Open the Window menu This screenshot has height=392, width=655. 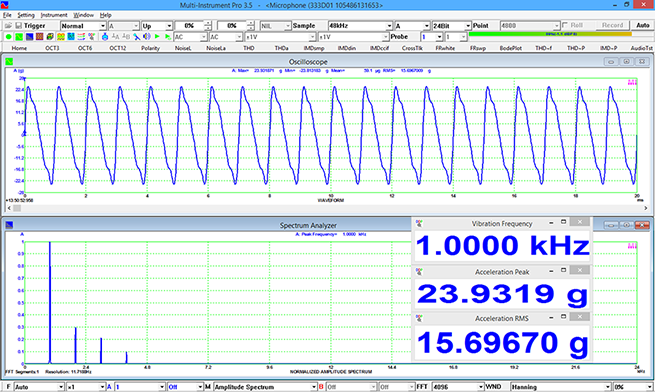tap(84, 15)
